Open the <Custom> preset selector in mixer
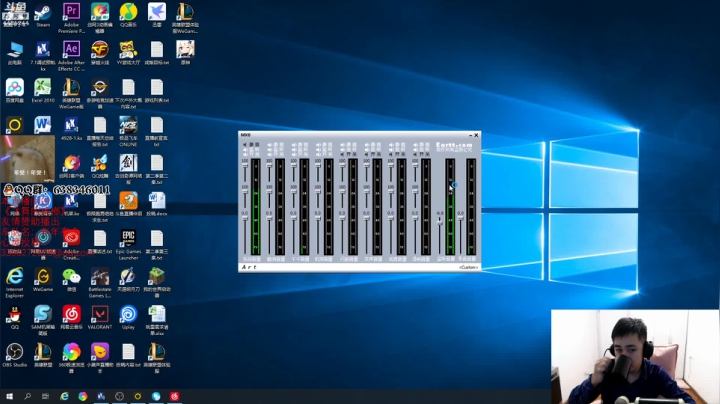The height and width of the screenshot is (404, 720). point(468,267)
